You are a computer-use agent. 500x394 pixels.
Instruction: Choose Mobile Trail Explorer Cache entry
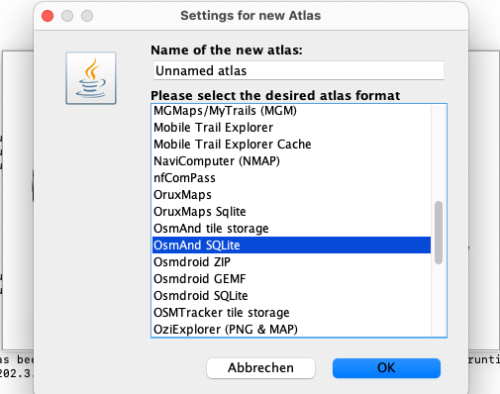292,144
